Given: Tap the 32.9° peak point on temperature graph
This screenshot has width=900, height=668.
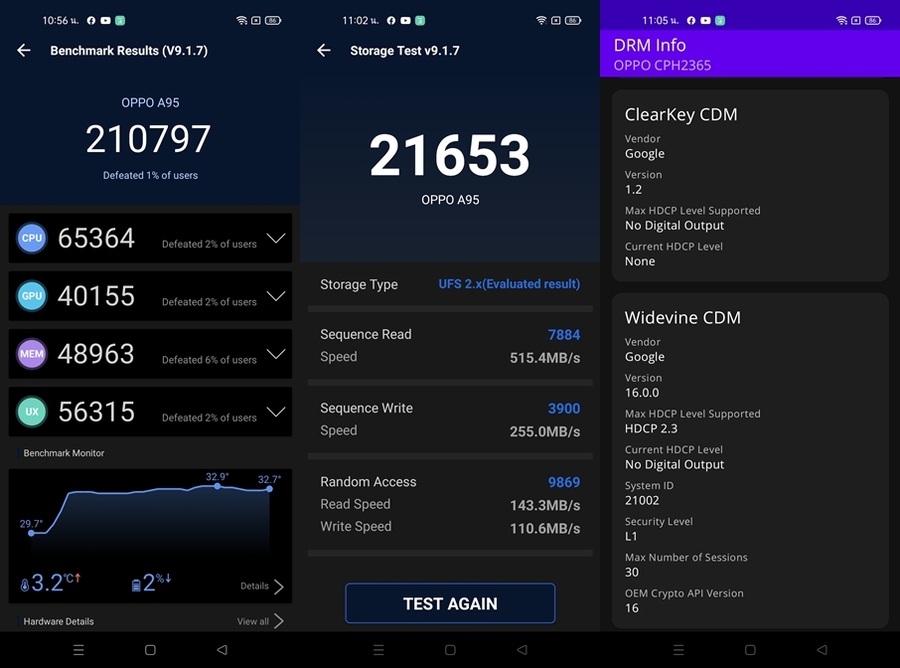Looking at the screenshot, I should click(x=217, y=486).
